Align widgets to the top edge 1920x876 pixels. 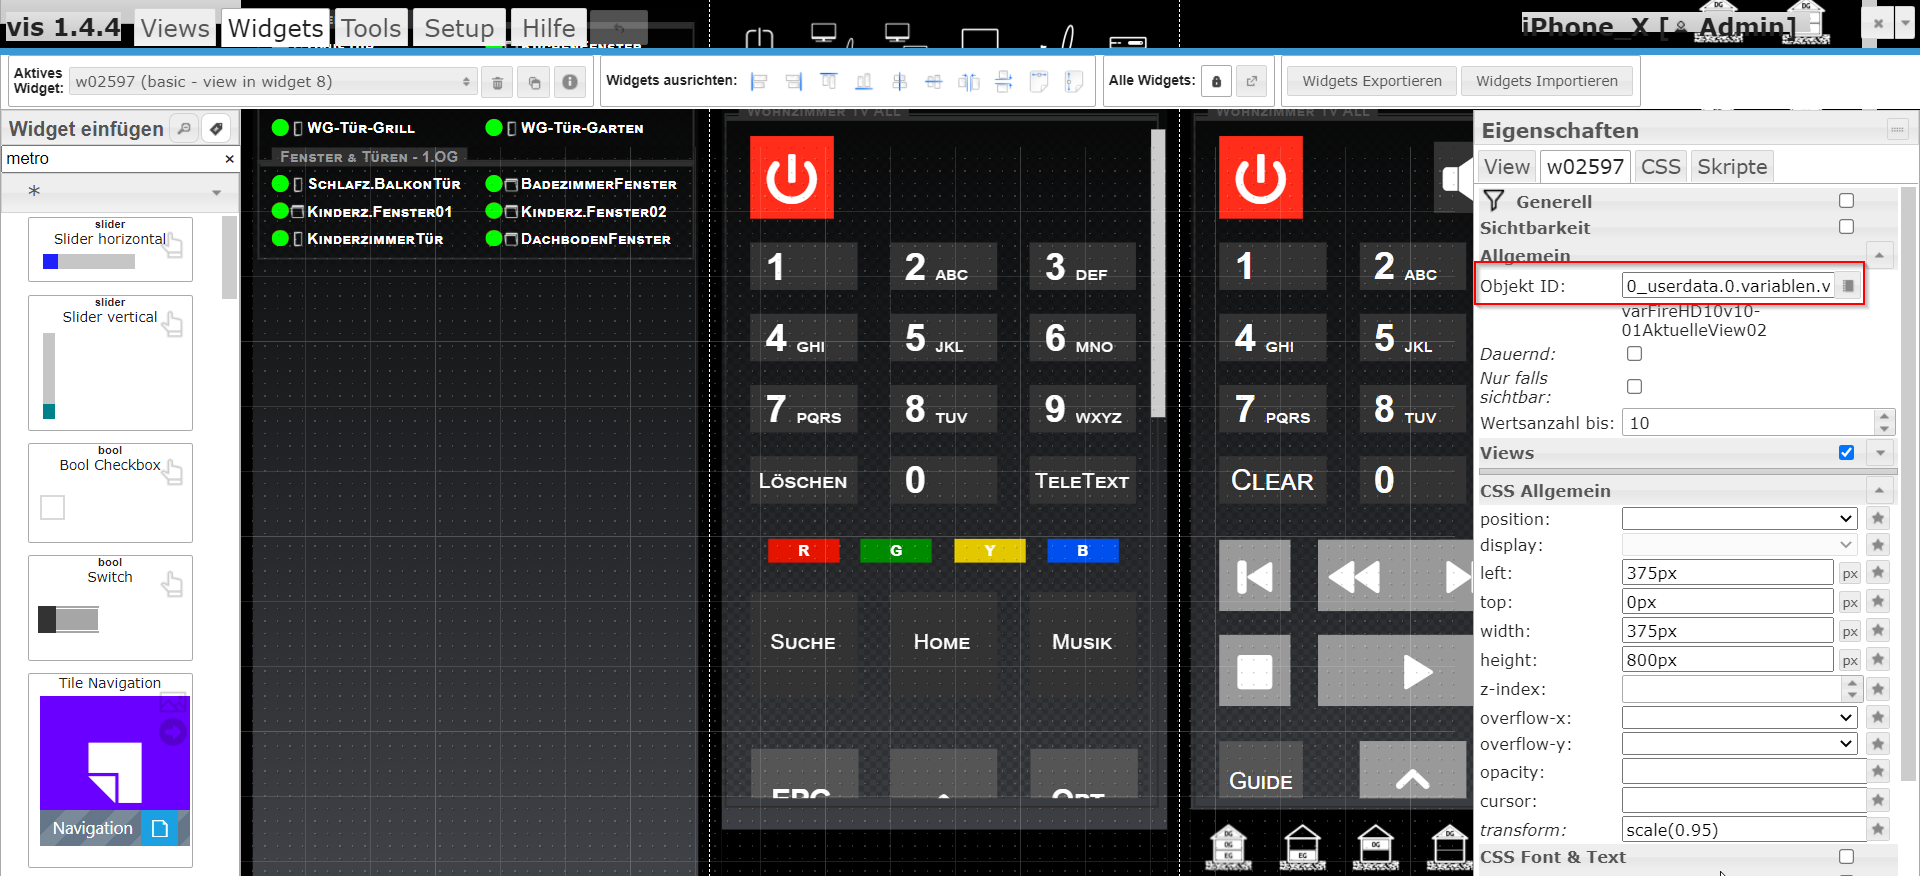pos(829,82)
